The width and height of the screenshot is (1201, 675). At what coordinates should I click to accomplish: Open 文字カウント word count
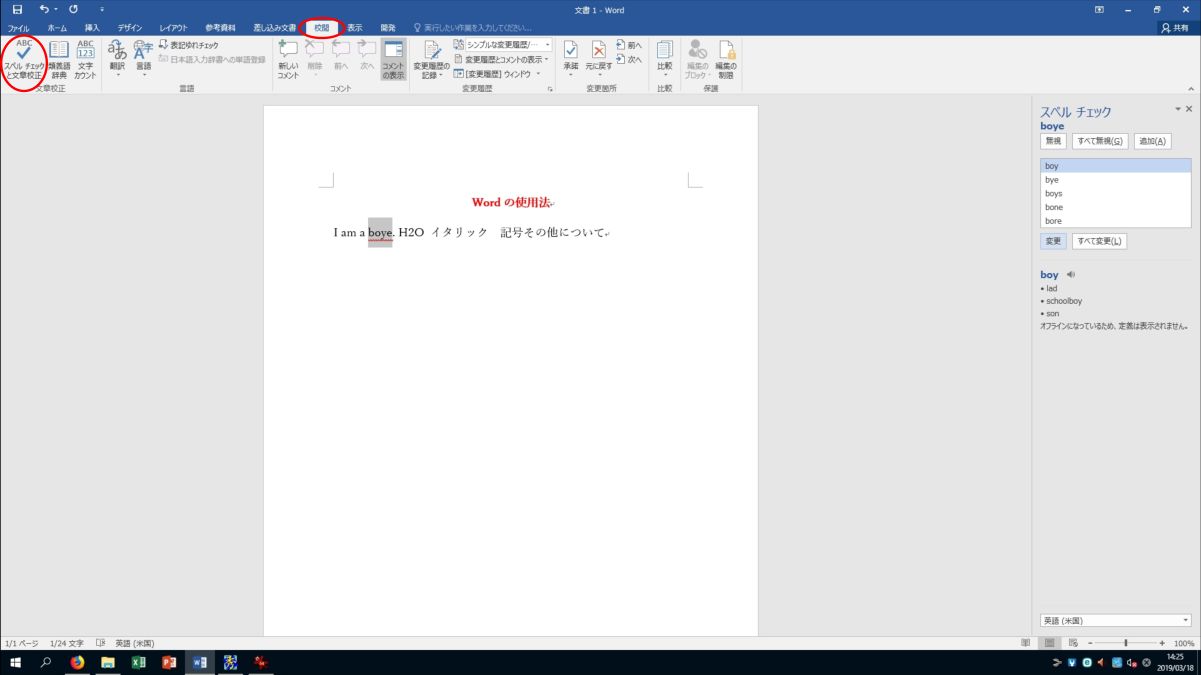pyautogui.click(x=86, y=60)
